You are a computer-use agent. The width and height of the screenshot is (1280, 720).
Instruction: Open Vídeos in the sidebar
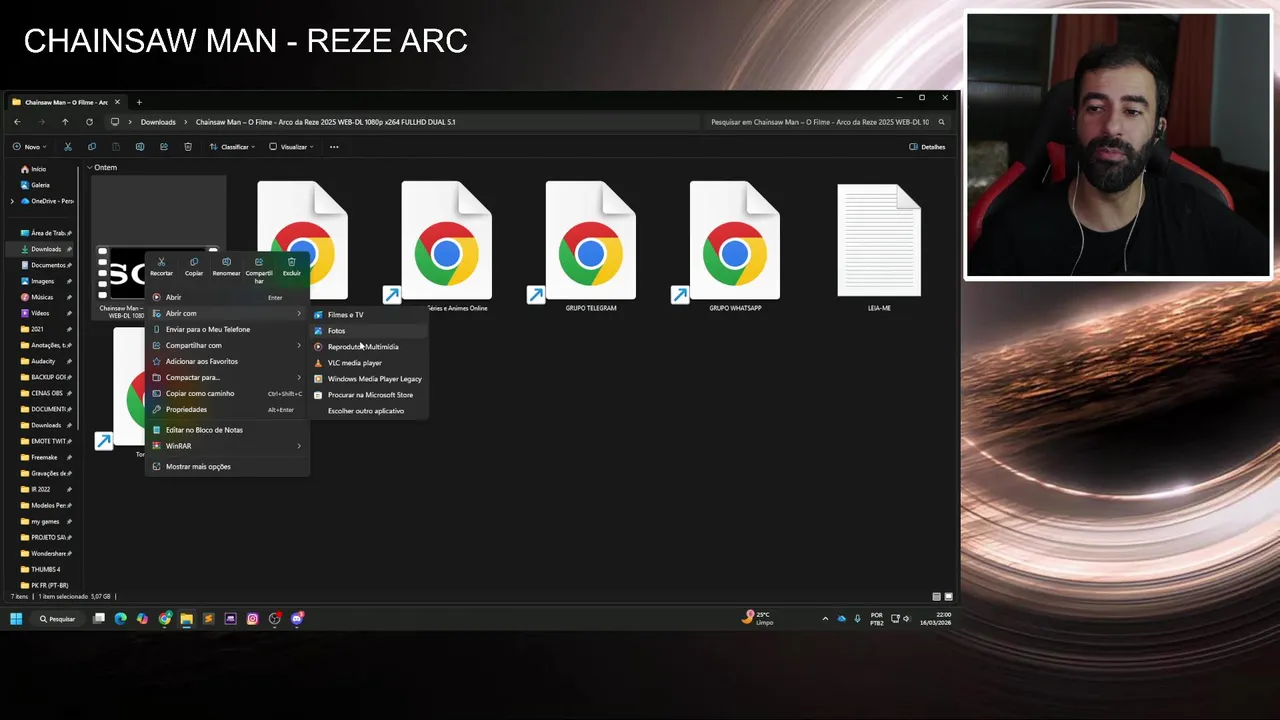(40, 313)
